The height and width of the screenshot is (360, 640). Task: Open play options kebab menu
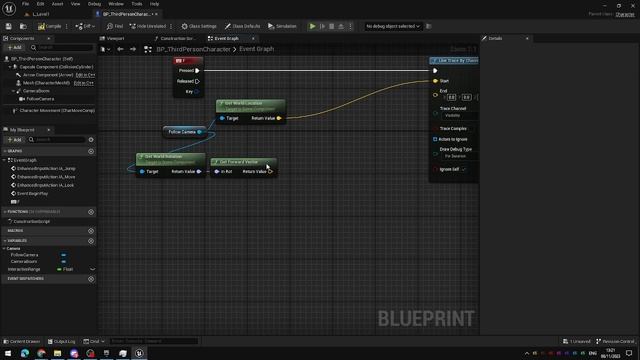[x=350, y=26]
